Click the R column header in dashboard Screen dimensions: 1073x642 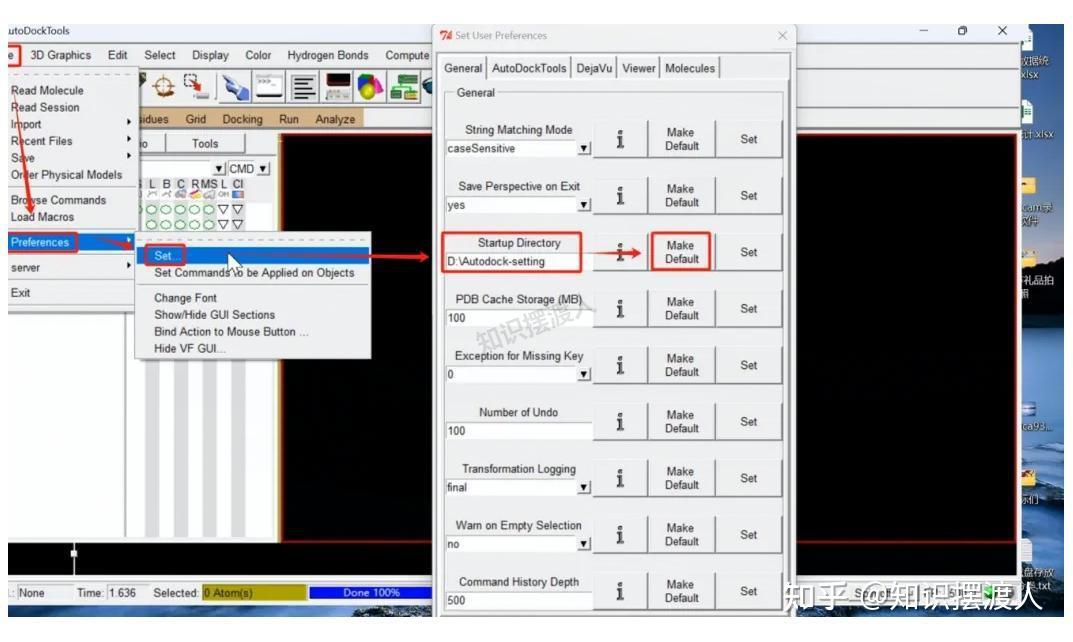(x=195, y=184)
